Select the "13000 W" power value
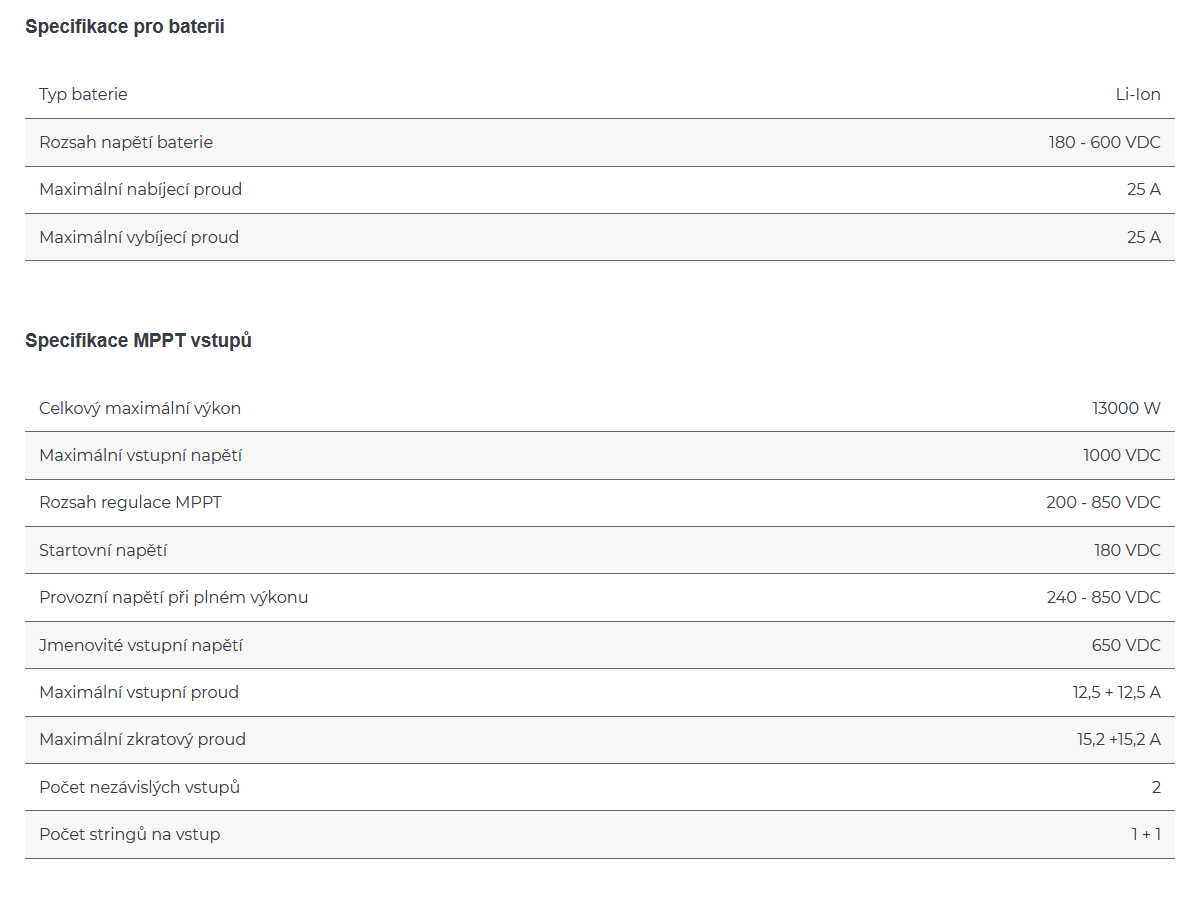 (1126, 408)
